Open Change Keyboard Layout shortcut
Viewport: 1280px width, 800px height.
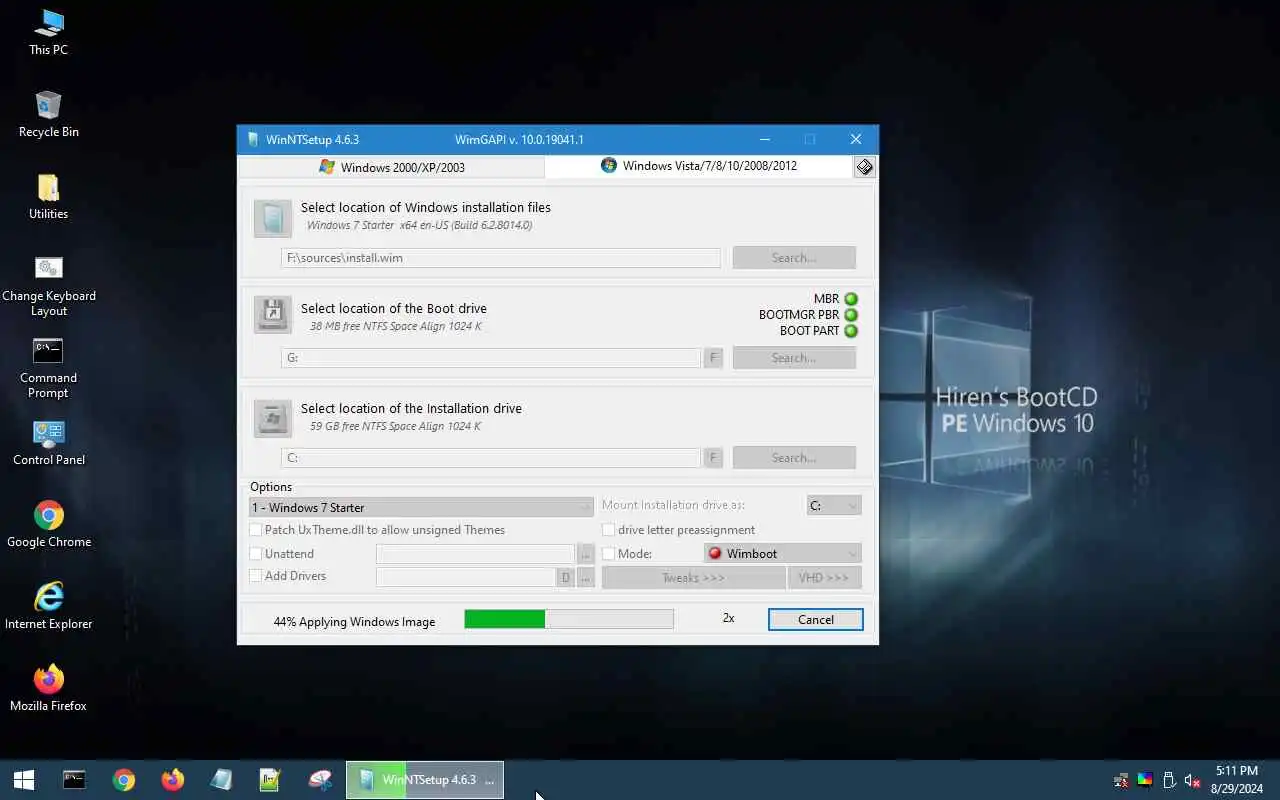point(48,286)
